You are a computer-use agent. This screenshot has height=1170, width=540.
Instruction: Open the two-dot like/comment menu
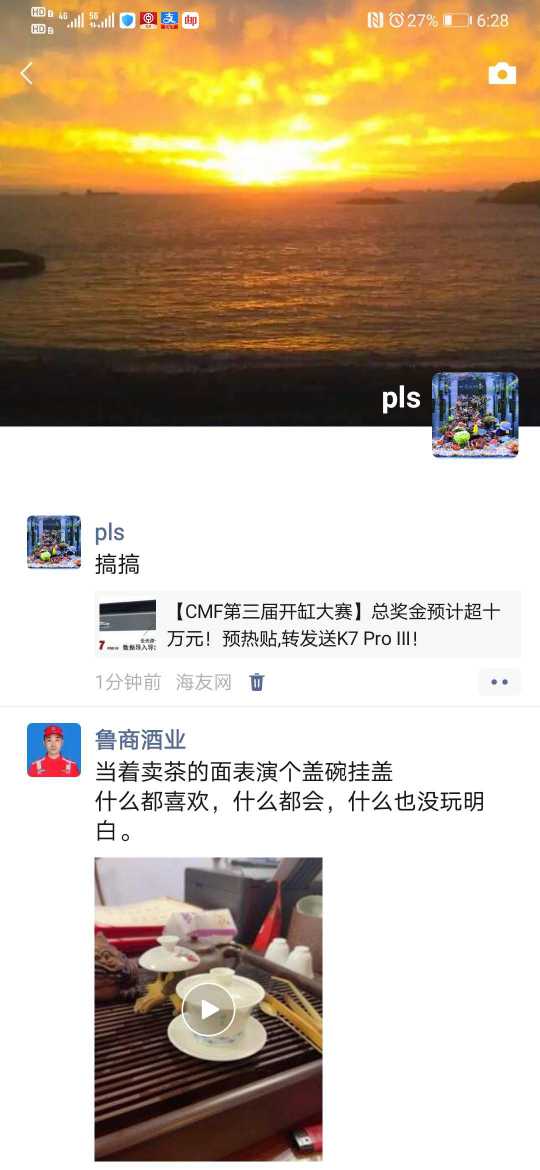pos(499,682)
